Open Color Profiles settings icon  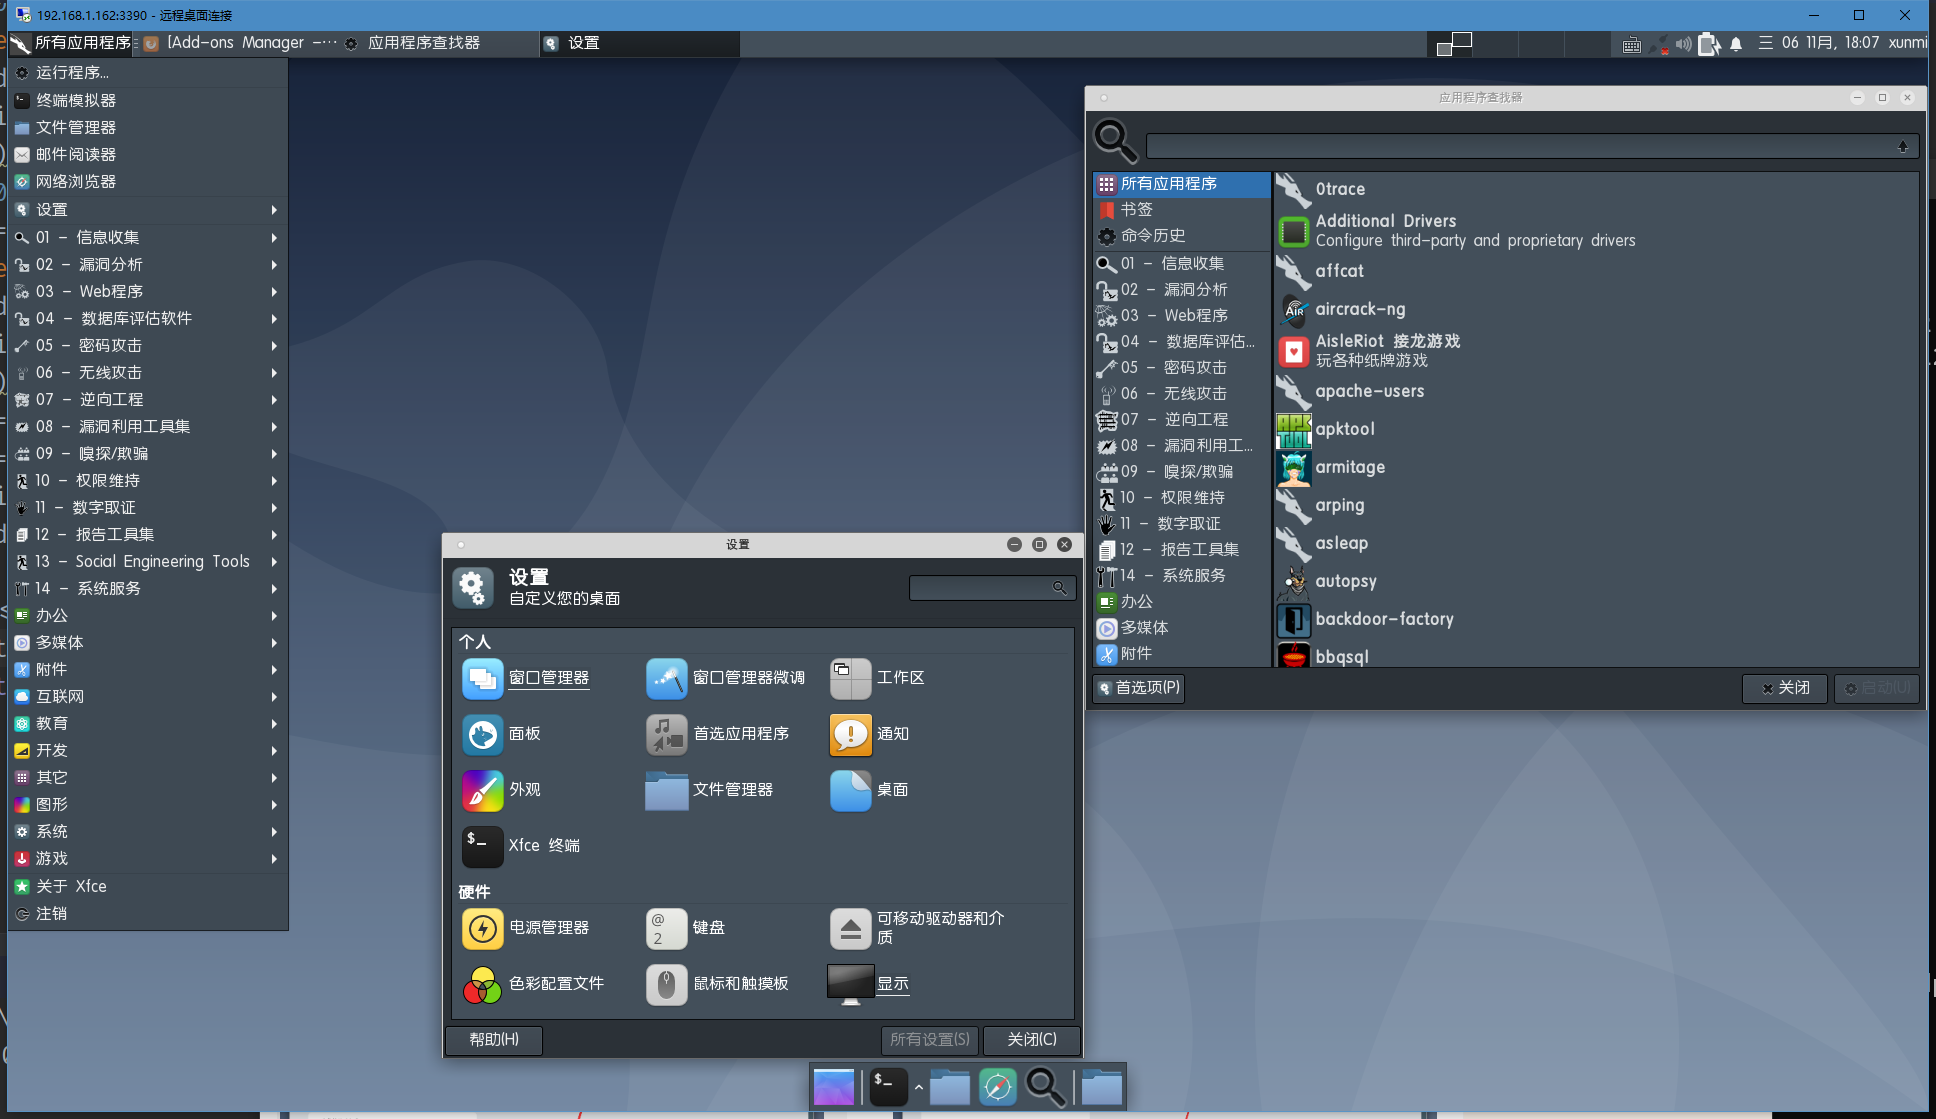pos(482,985)
